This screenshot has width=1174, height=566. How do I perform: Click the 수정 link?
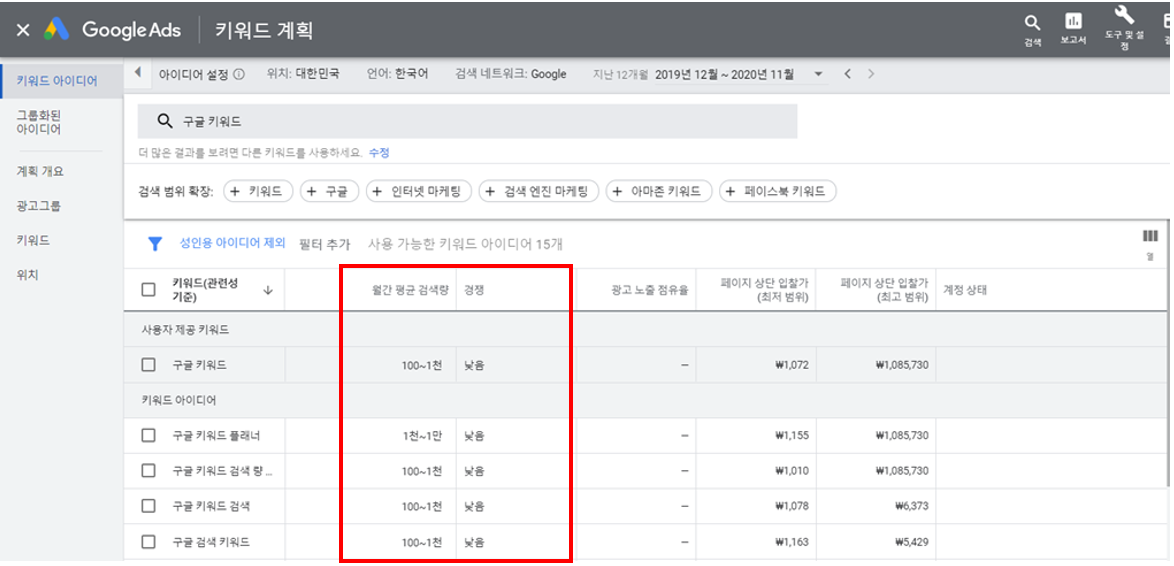(379, 153)
